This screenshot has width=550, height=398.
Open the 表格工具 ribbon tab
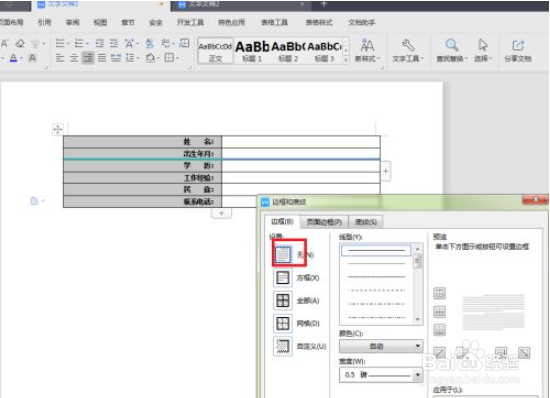click(275, 22)
